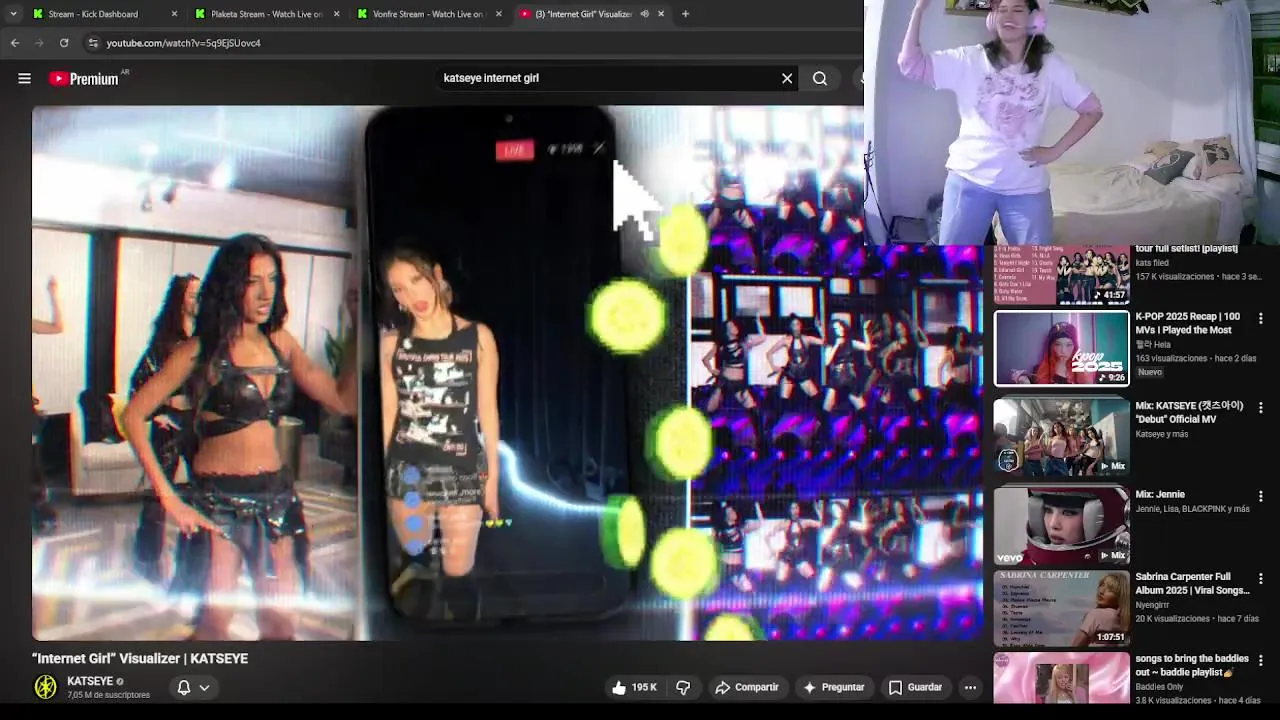Close the Vonfire Stream tab
Image resolution: width=1280 pixels, height=720 pixels.
[498, 14]
